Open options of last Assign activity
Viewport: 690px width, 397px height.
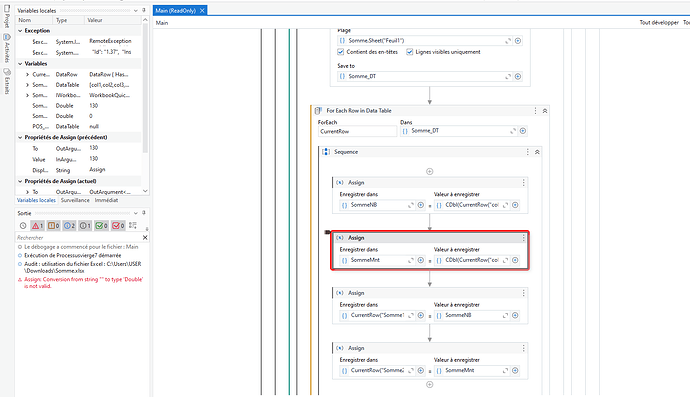pyautogui.click(x=523, y=348)
